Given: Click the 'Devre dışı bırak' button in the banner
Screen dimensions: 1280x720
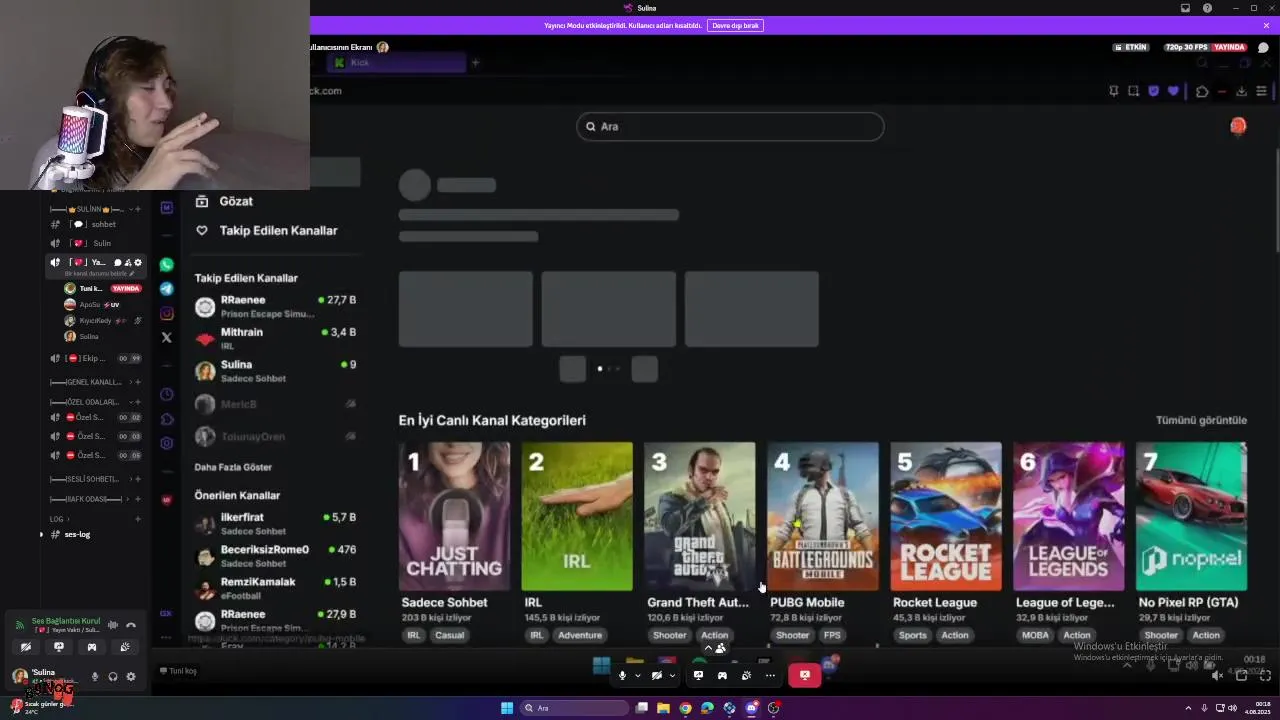Looking at the screenshot, I should [x=735, y=25].
